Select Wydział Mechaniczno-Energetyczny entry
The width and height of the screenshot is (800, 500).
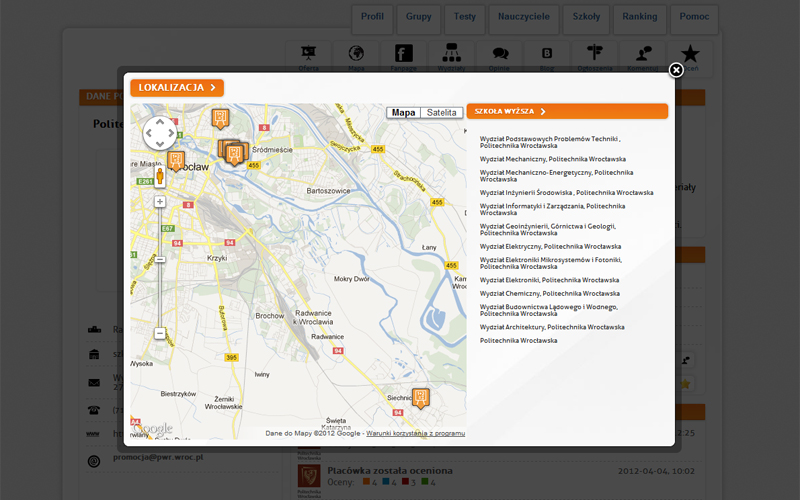(x=556, y=176)
